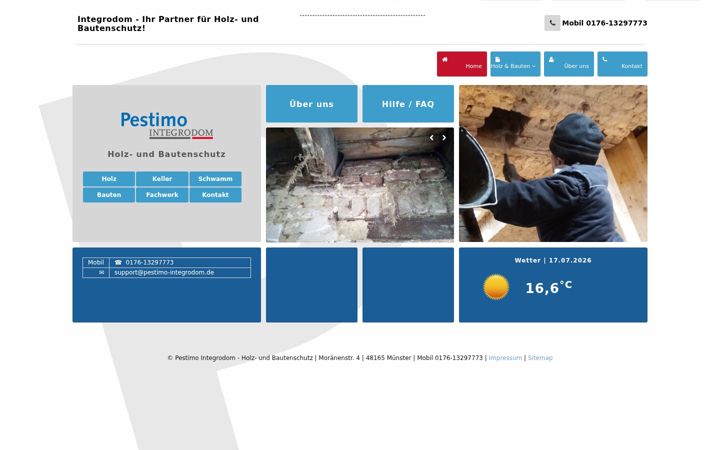Click the sun weather icon
Viewport: 720px width, 450px height.
(496, 287)
